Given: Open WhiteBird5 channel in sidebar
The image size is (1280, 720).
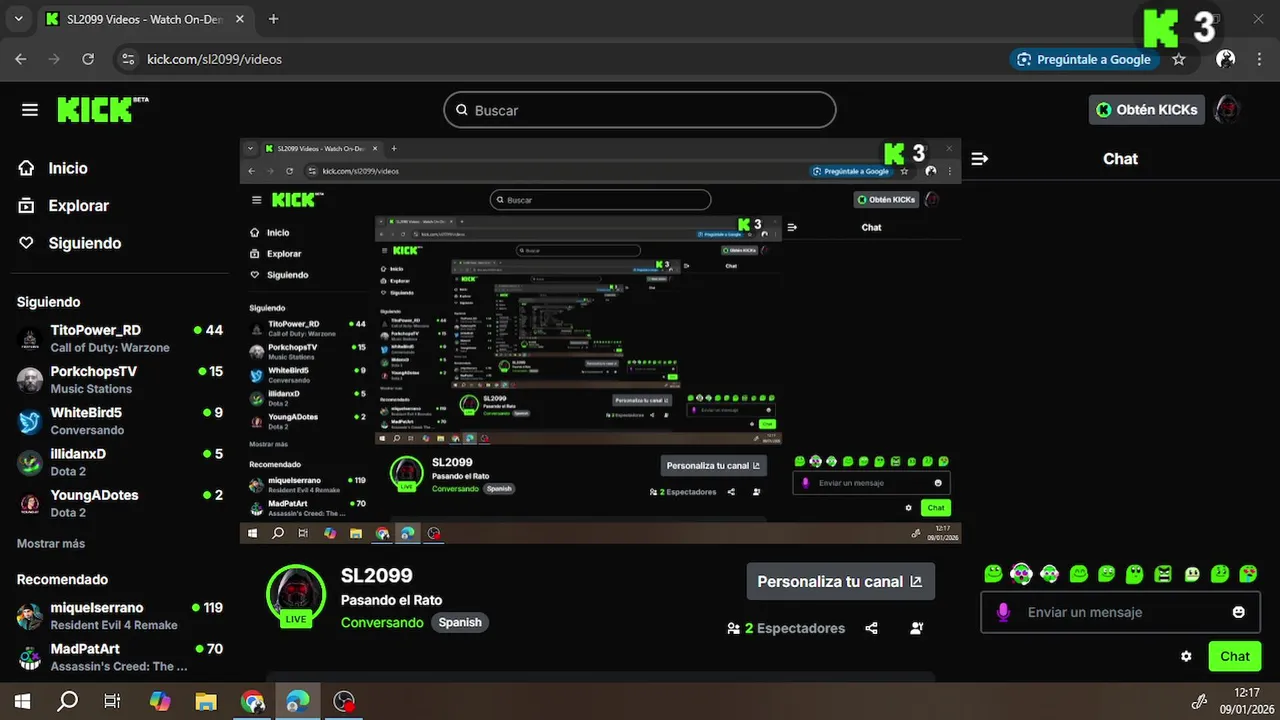Looking at the screenshot, I should pos(120,421).
